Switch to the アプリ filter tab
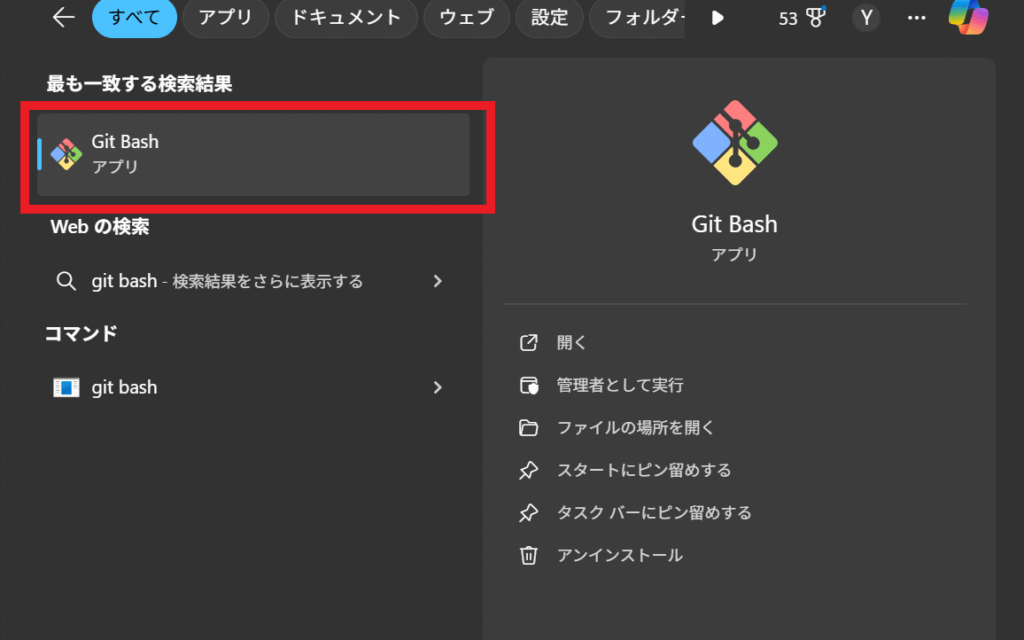This screenshot has width=1024, height=640. (x=225, y=18)
